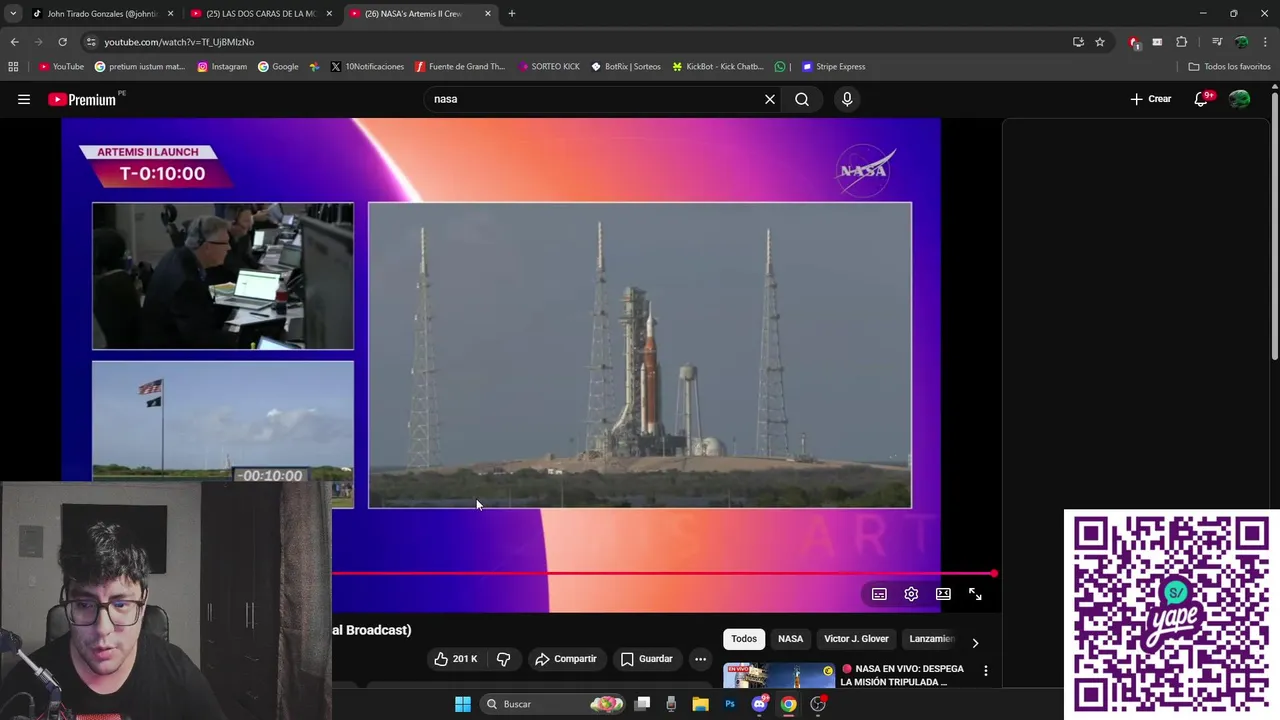The width and height of the screenshot is (1280, 720).
Task: Open the KickBot - Kick Chatbot bookmark
Action: coord(718,67)
